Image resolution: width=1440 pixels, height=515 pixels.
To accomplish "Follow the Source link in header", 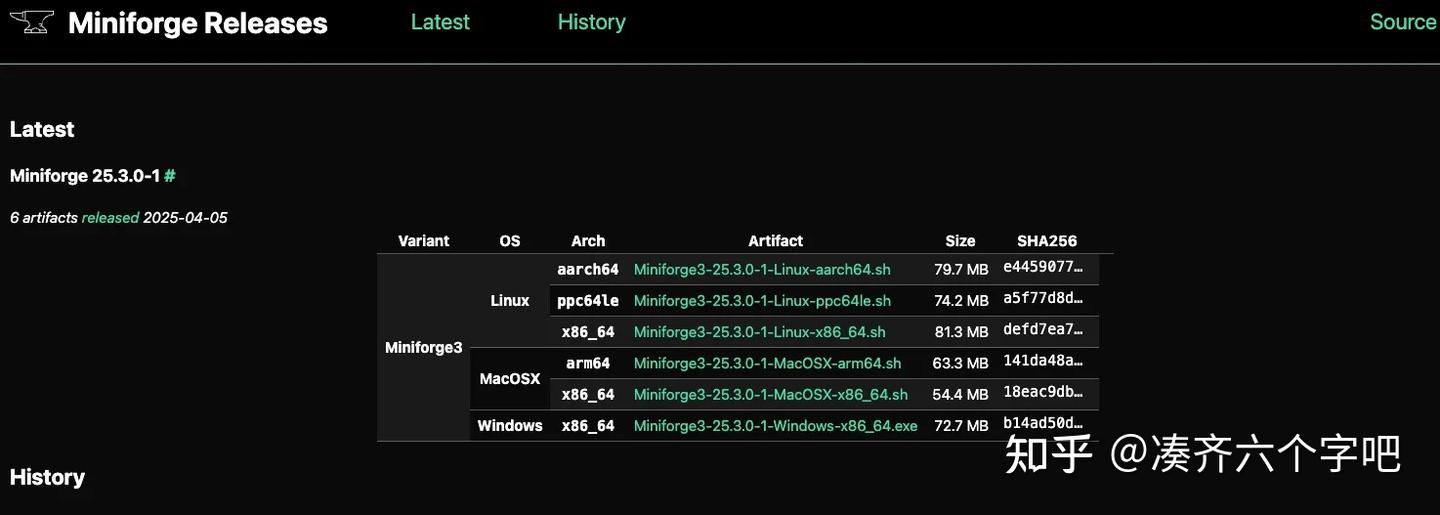I will click(x=1402, y=22).
